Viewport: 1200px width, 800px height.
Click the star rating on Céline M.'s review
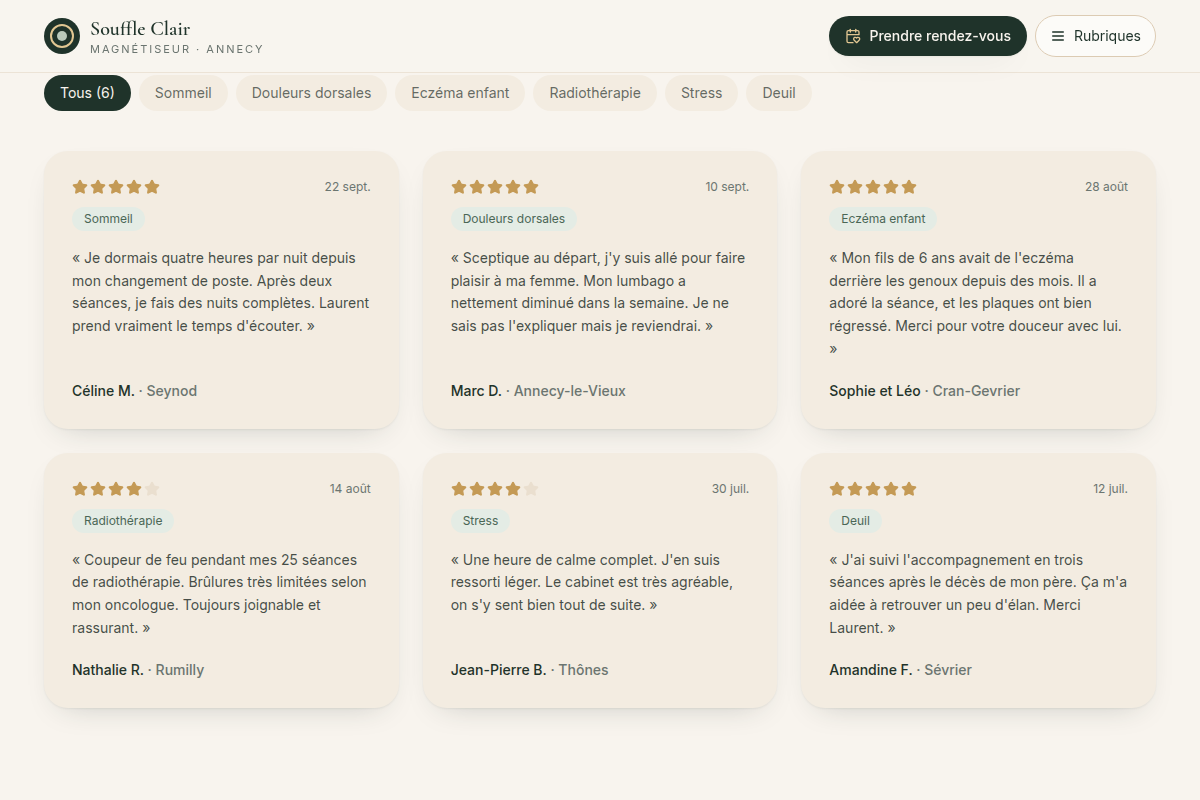116,187
